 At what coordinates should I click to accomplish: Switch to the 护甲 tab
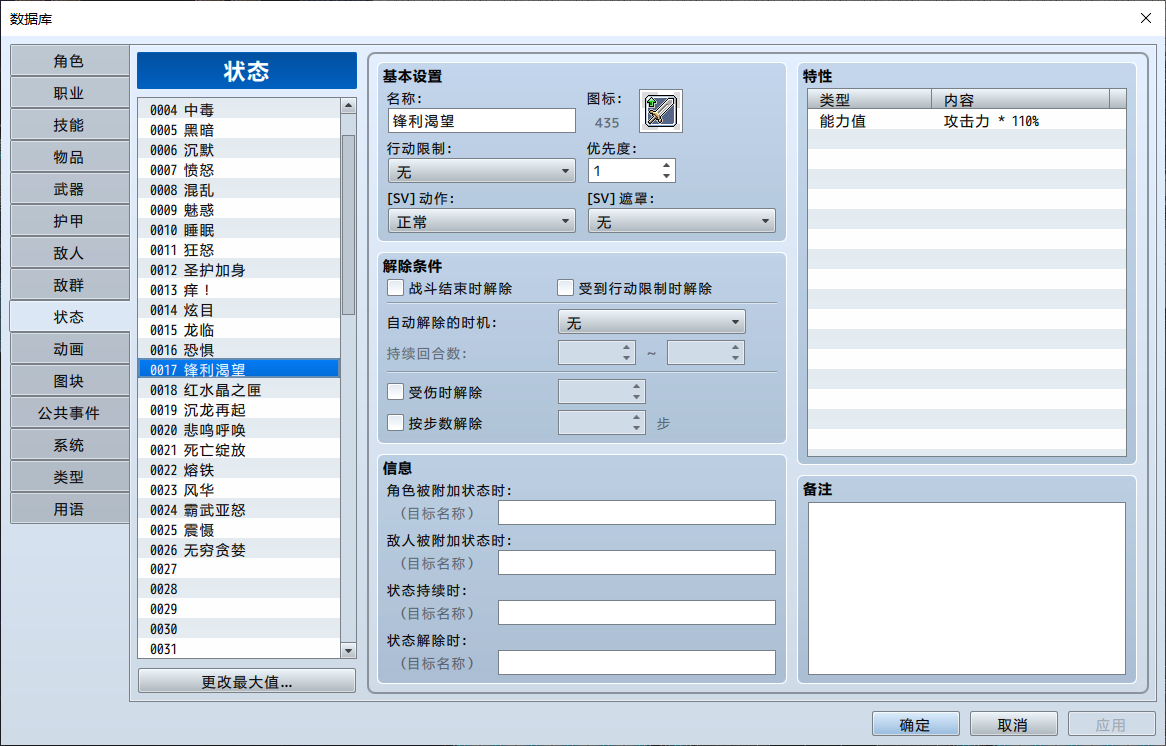coord(69,221)
